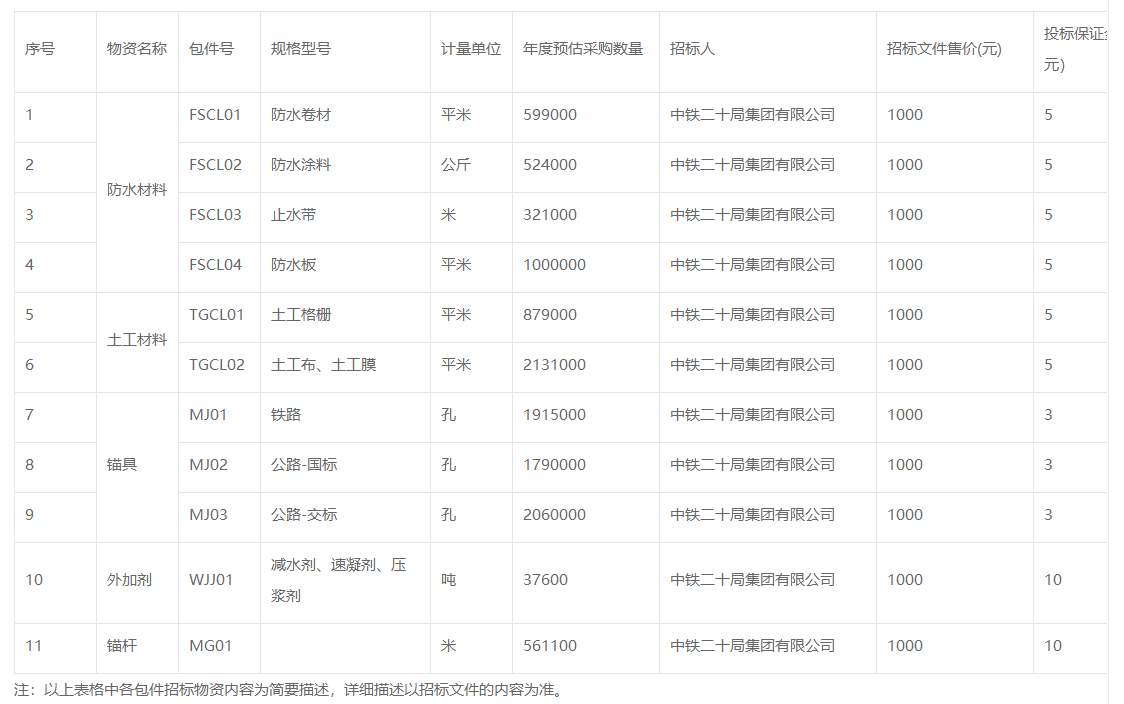Click the 年度预估采购数量 column header

click(x=583, y=49)
